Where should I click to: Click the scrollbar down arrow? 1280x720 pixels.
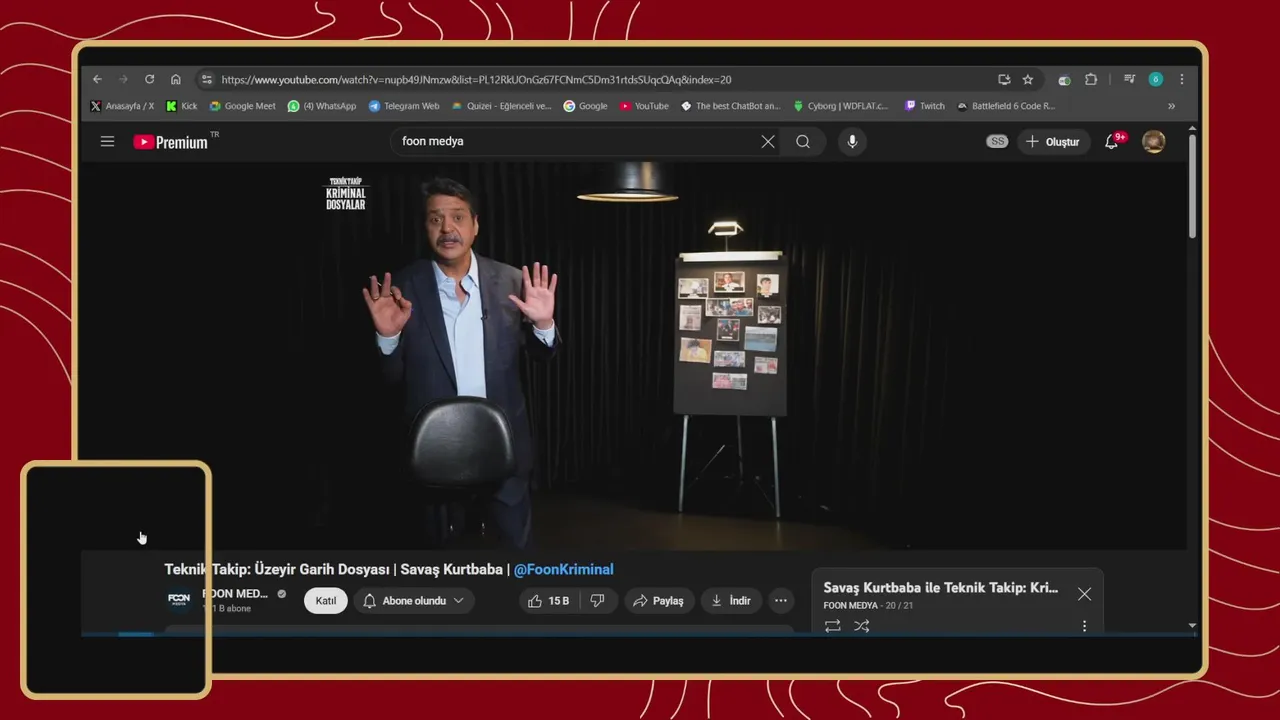coord(1192,626)
